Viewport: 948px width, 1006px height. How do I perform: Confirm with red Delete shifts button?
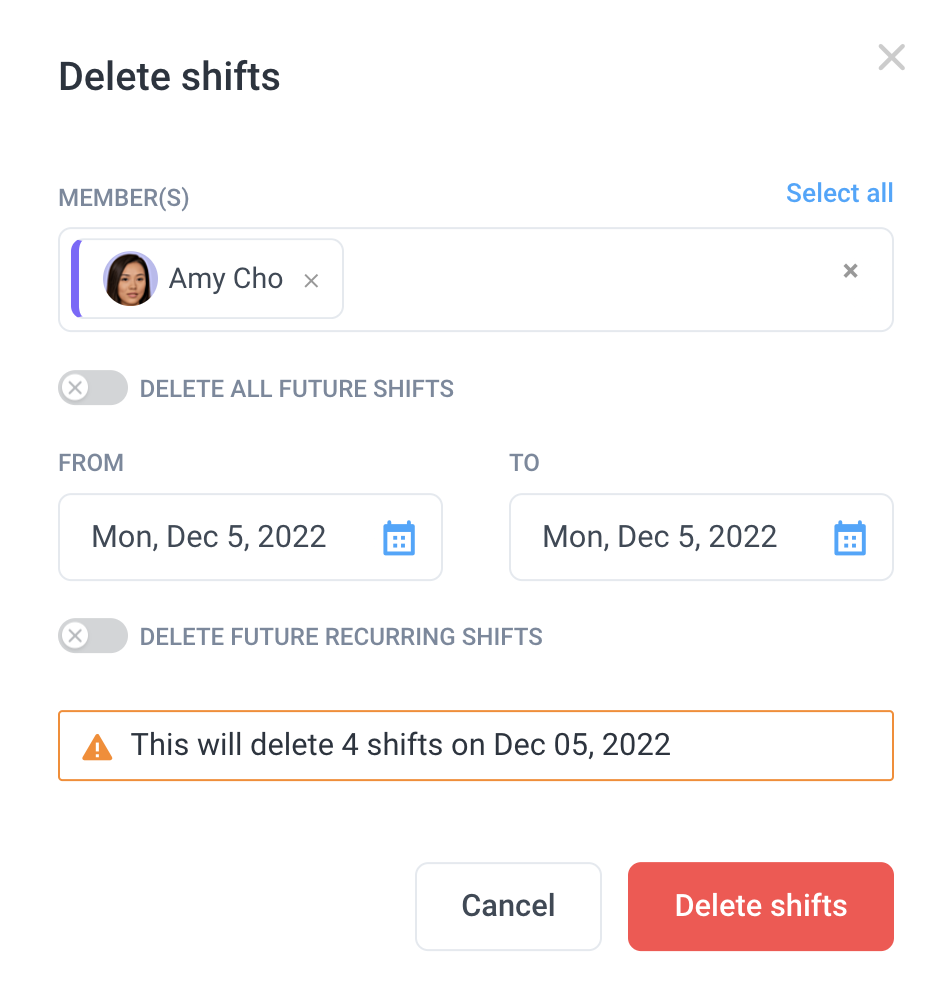[761, 906]
